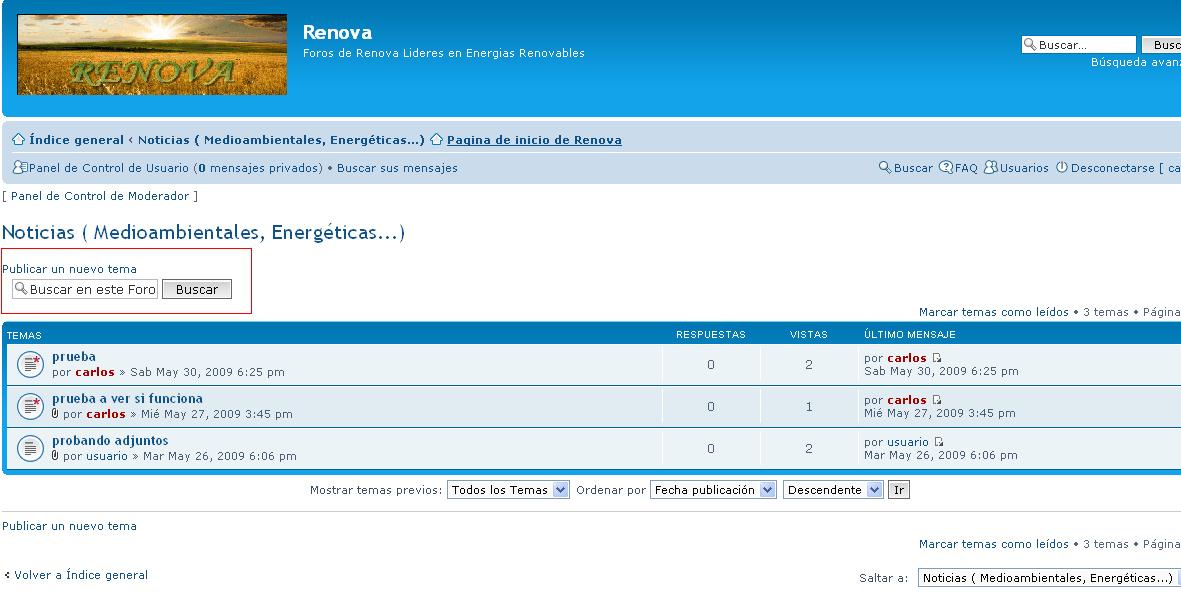The height and width of the screenshot is (593, 1181).
Task: Click 'ÚLTIMO MENSAJE' column header
Action: pyautogui.click(x=910, y=335)
